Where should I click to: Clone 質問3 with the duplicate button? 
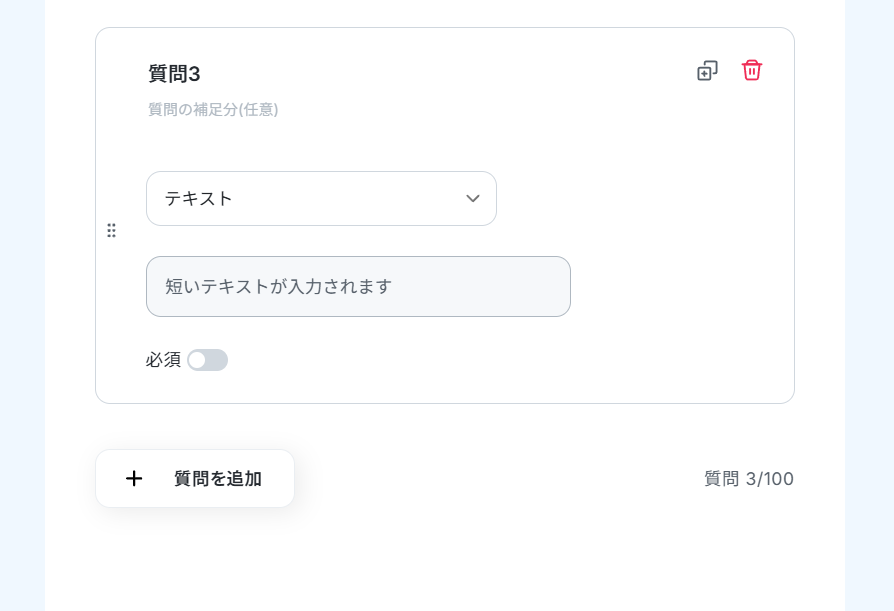point(707,71)
